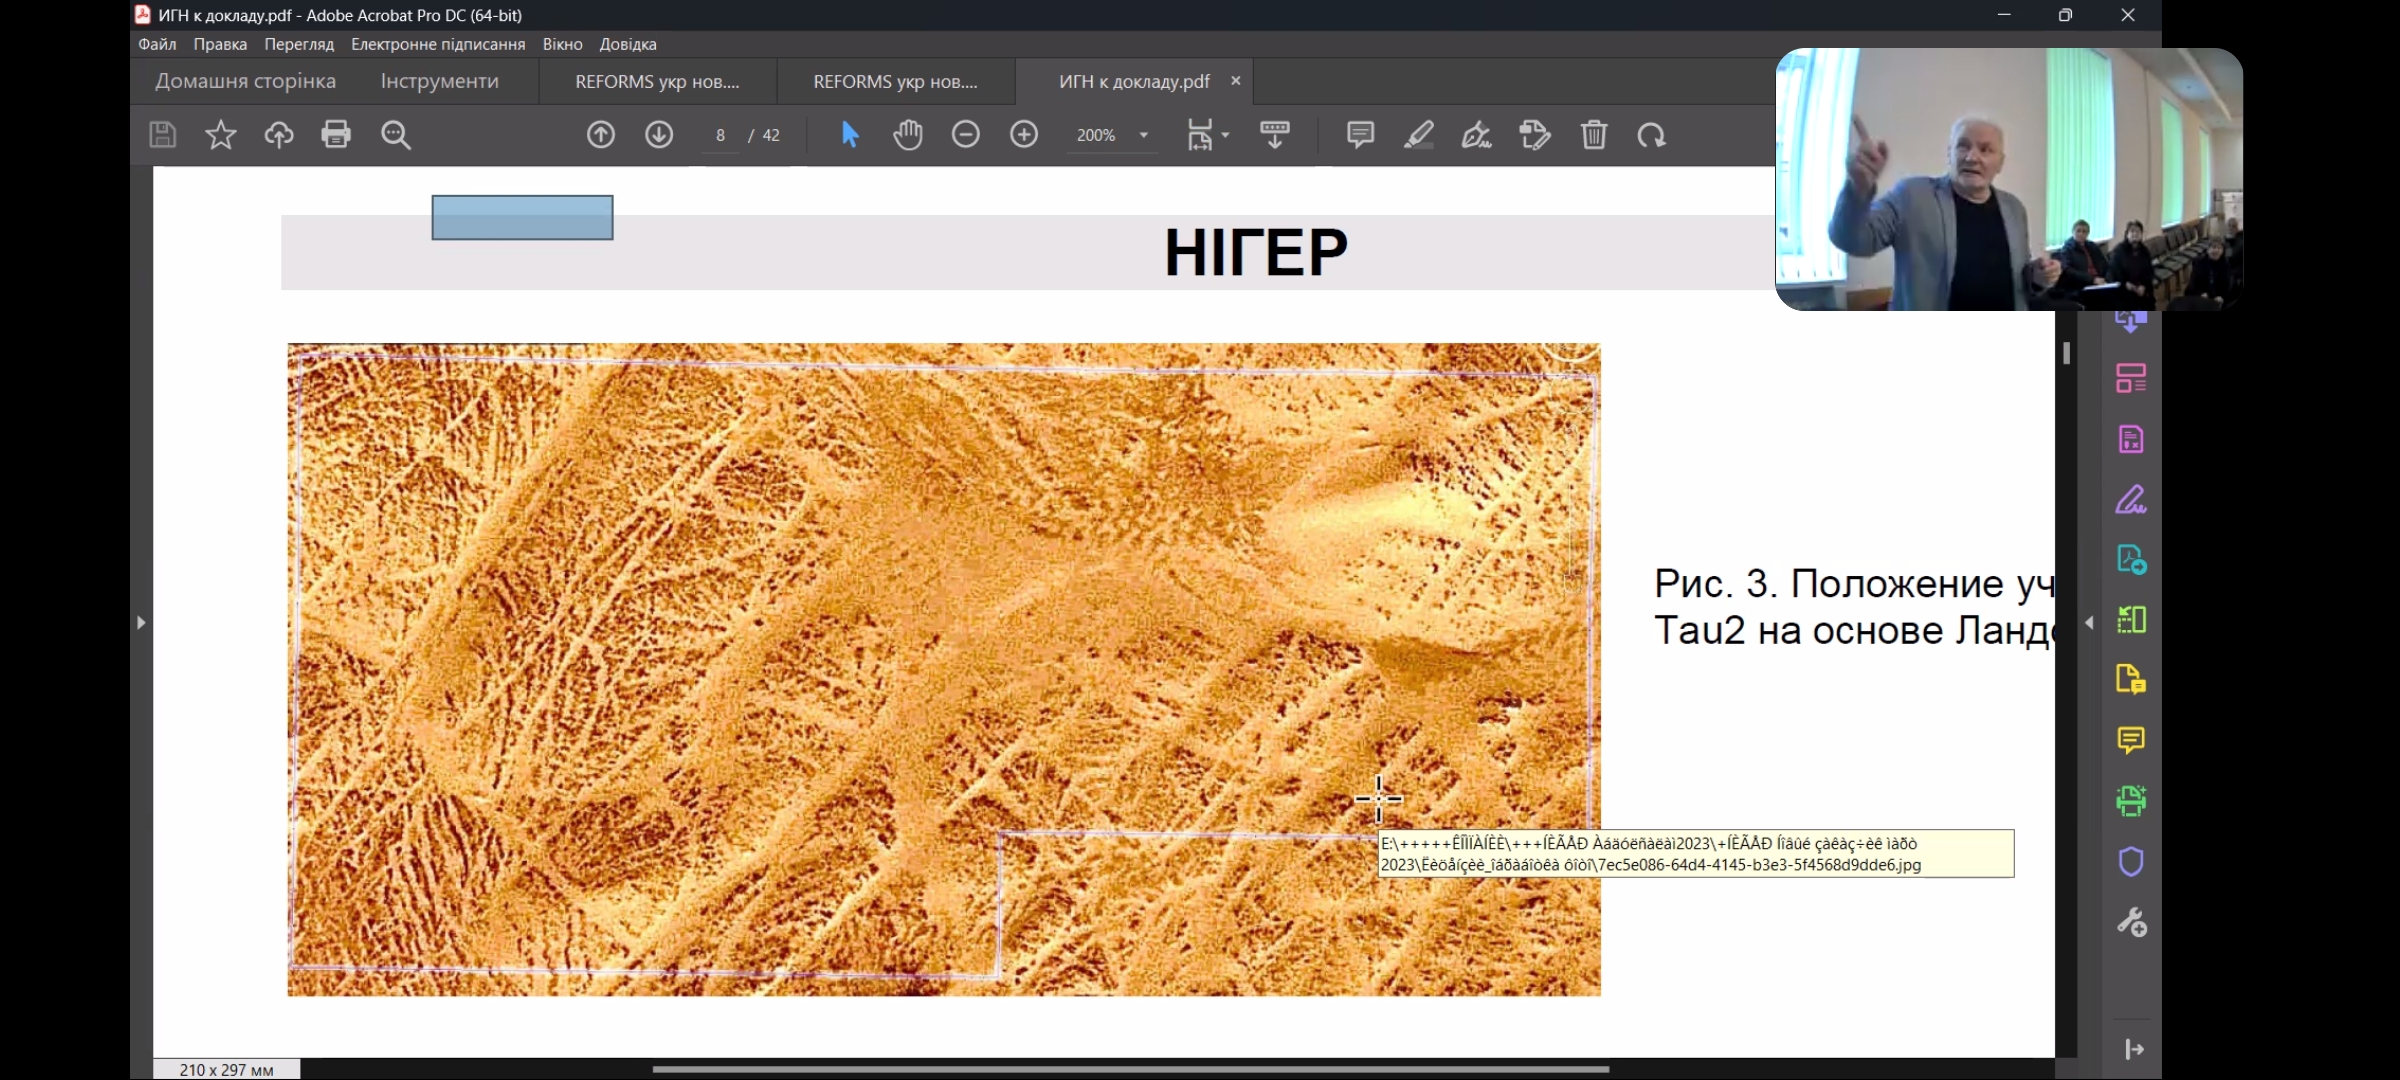Zoom out with minus button

pyautogui.click(x=965, y=135)
